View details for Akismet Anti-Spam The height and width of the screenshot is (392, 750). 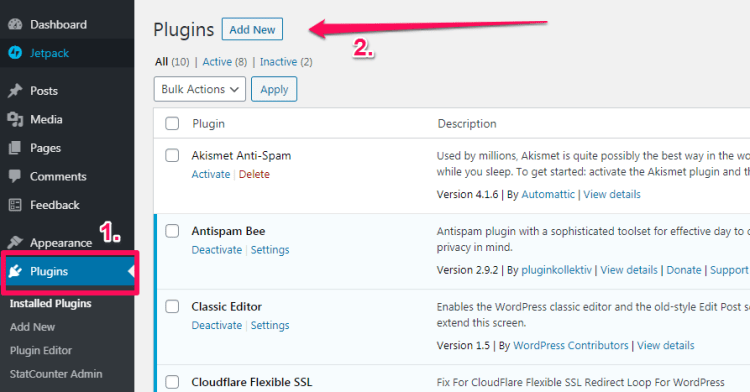coord(612,194)
